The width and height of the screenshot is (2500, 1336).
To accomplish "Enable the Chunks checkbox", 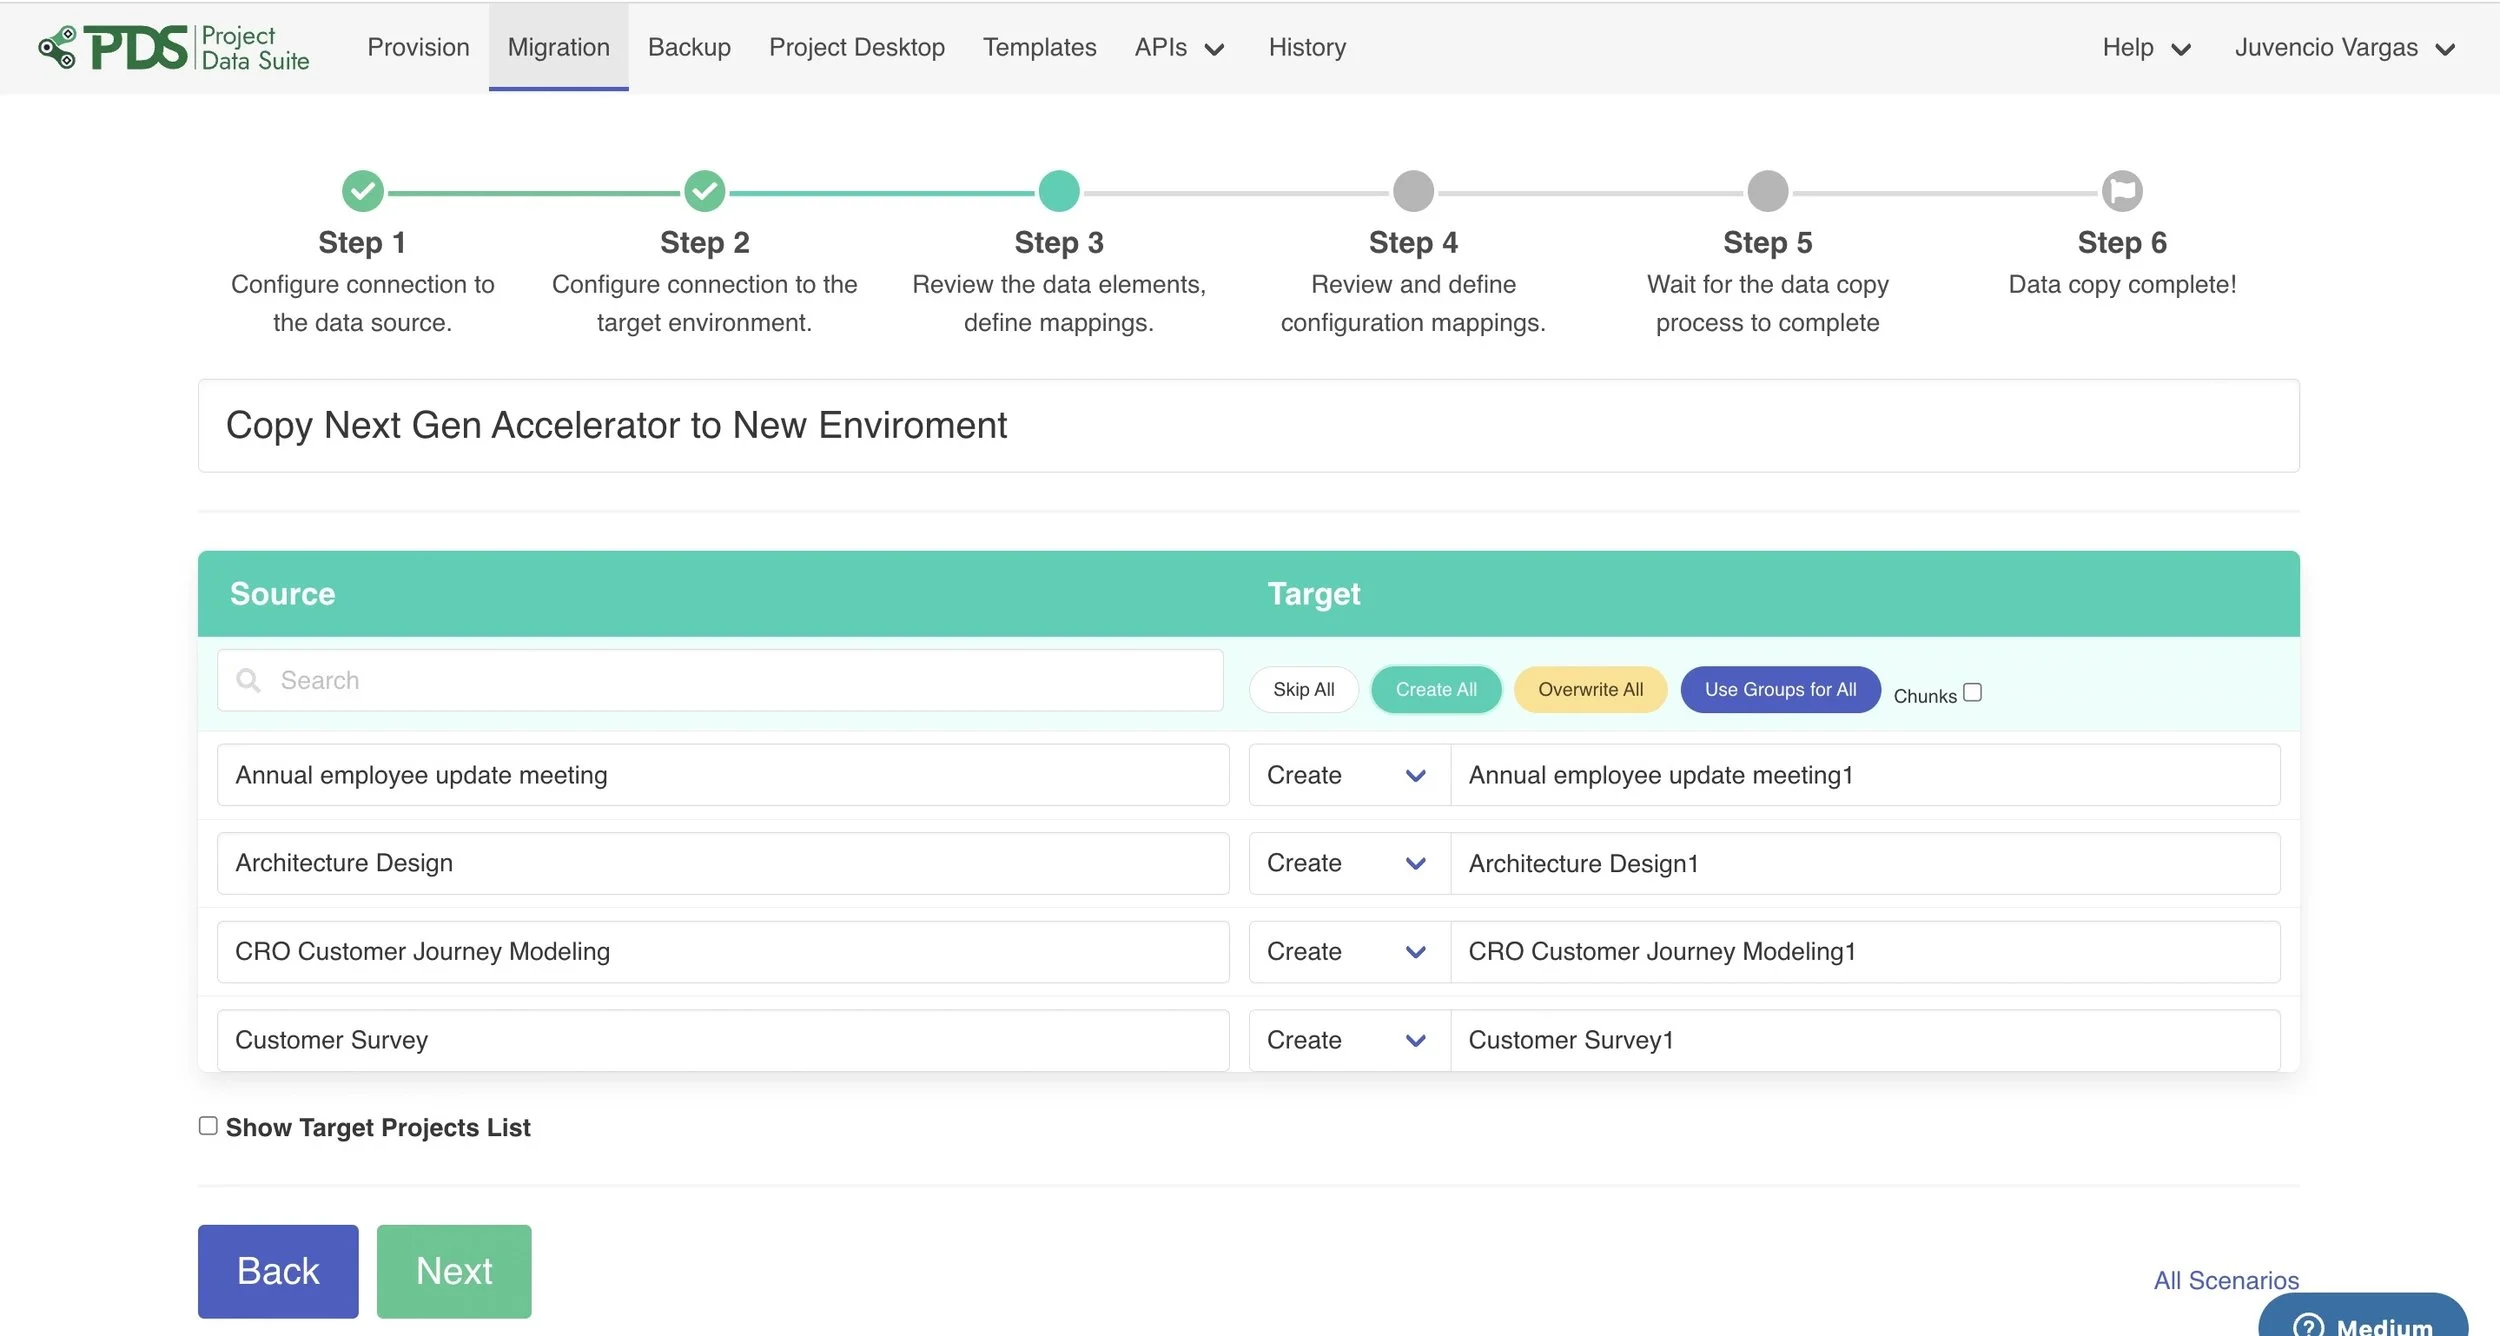I will click(x=1971, y=692).
